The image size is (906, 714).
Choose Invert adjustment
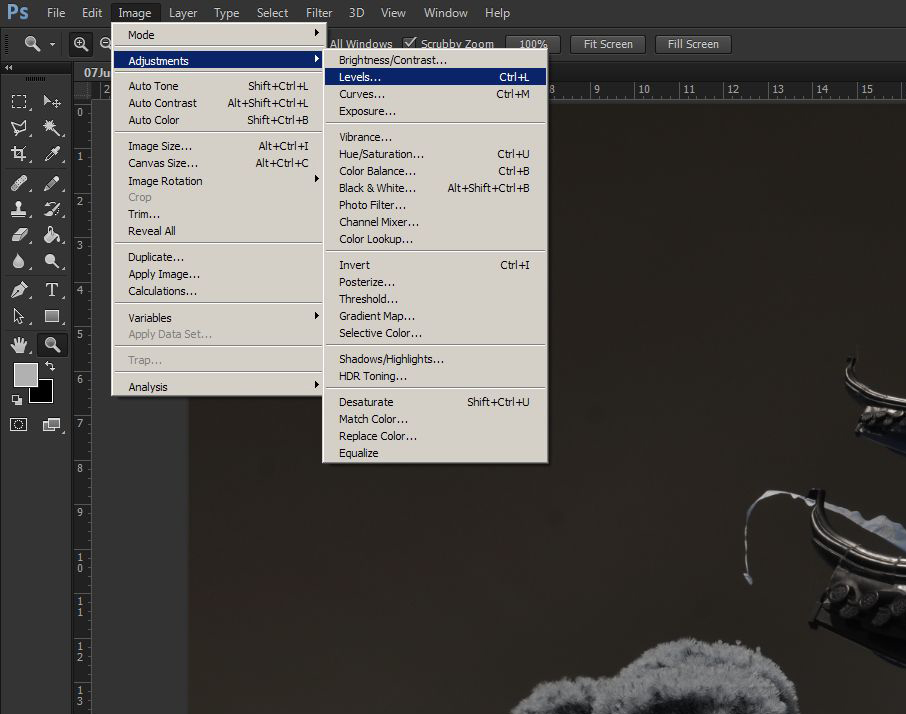[x=435, y=265]
